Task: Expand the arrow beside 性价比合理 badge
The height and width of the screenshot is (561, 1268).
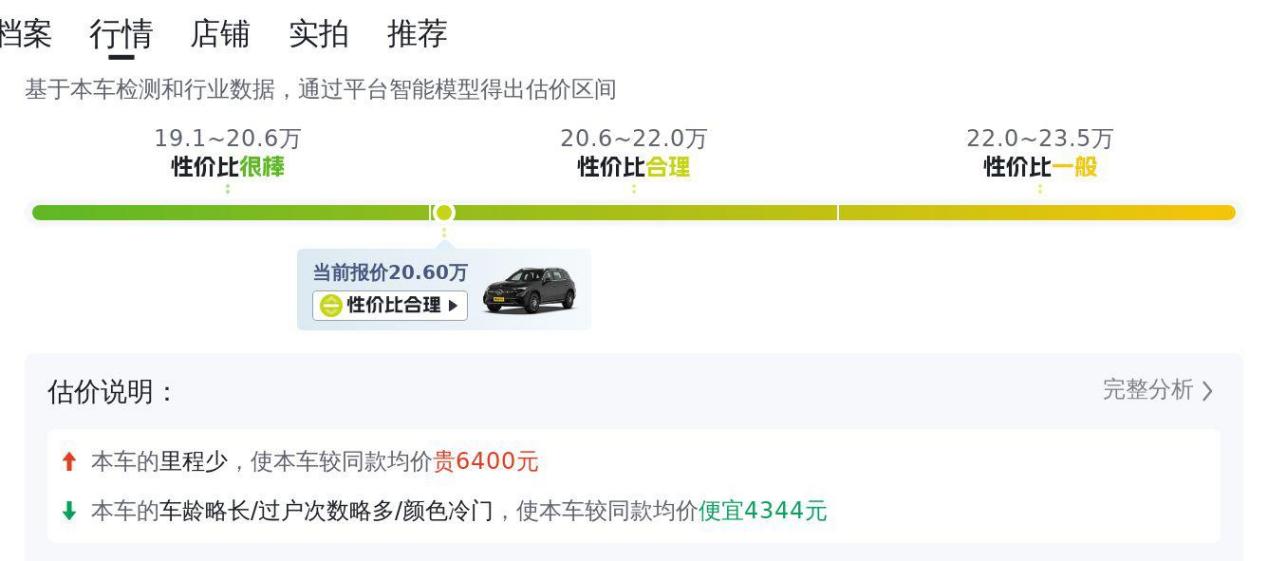Action: click(454, 305)
